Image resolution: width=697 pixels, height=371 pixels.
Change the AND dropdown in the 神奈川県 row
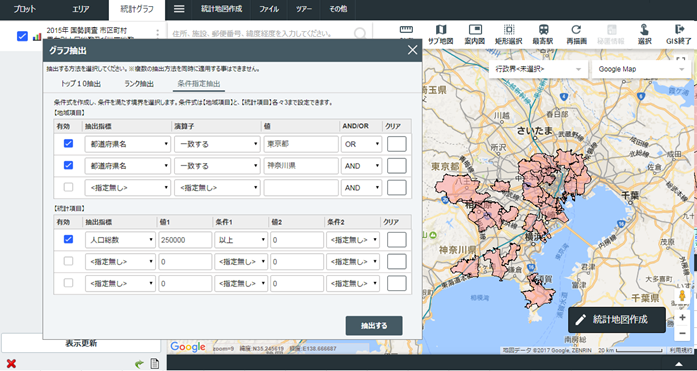point(361,166)
